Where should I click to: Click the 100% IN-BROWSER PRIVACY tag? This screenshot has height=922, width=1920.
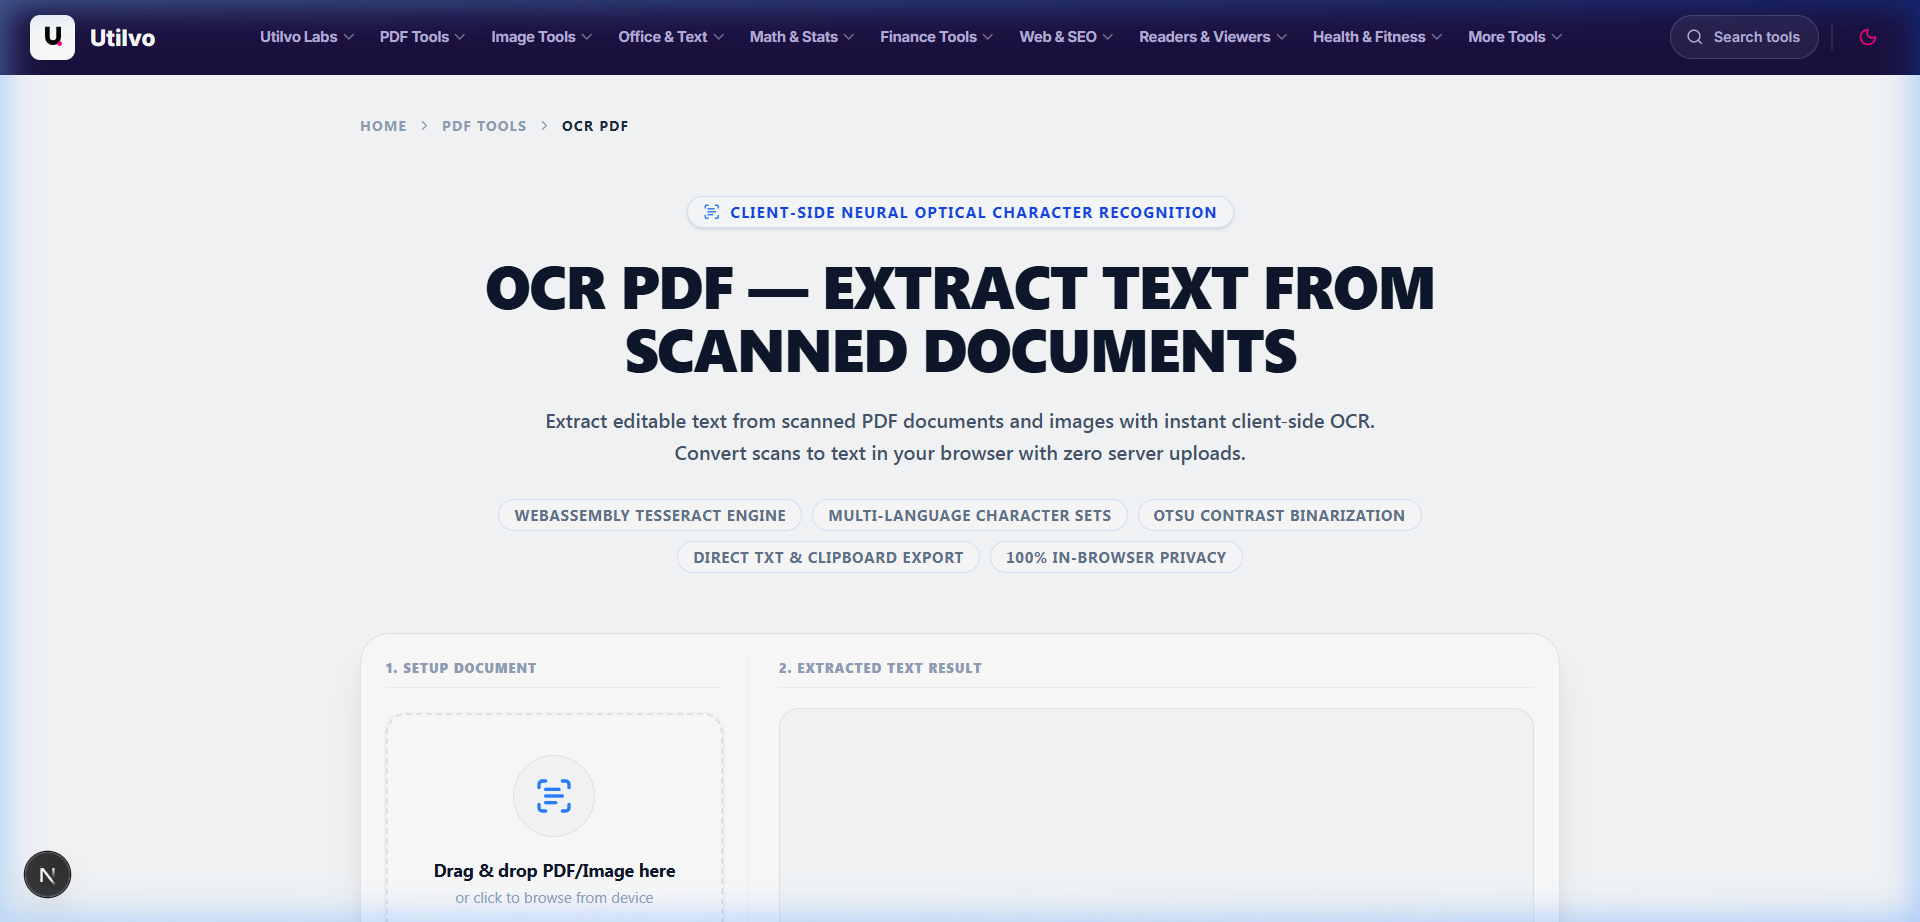click(x=1116, y=557)
